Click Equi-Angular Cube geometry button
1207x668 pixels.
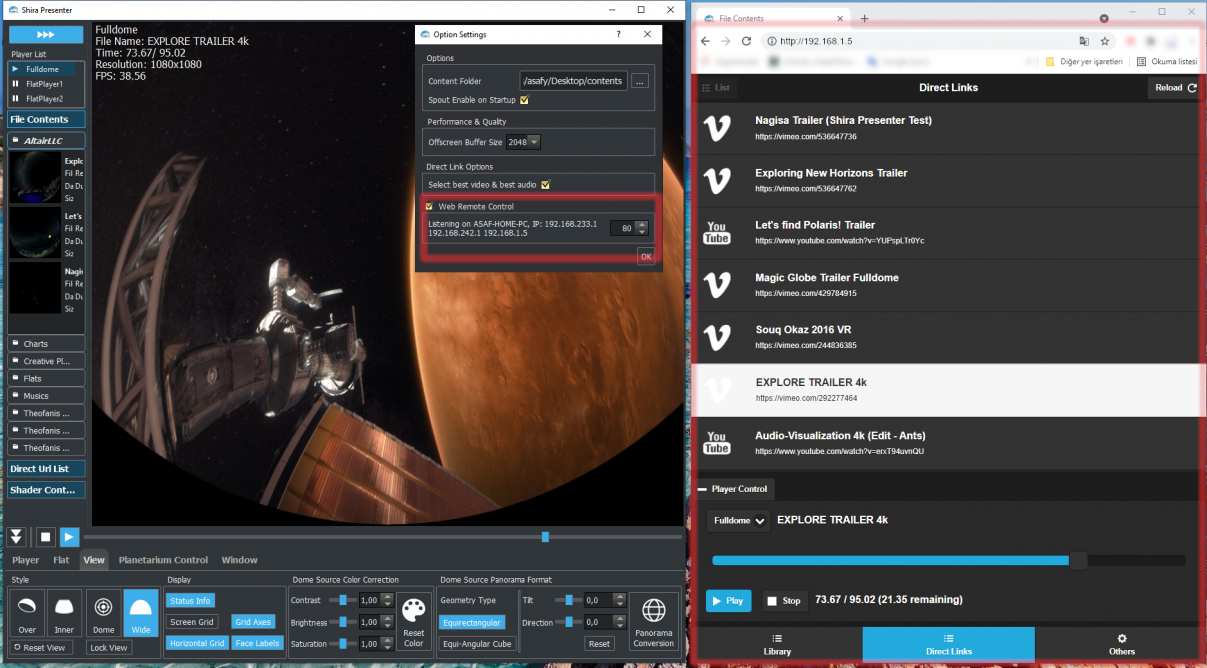pos(476,643)
